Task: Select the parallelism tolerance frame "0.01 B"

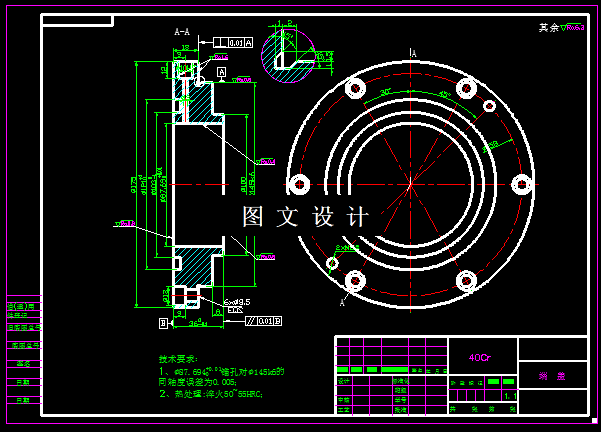Action: 263,321
